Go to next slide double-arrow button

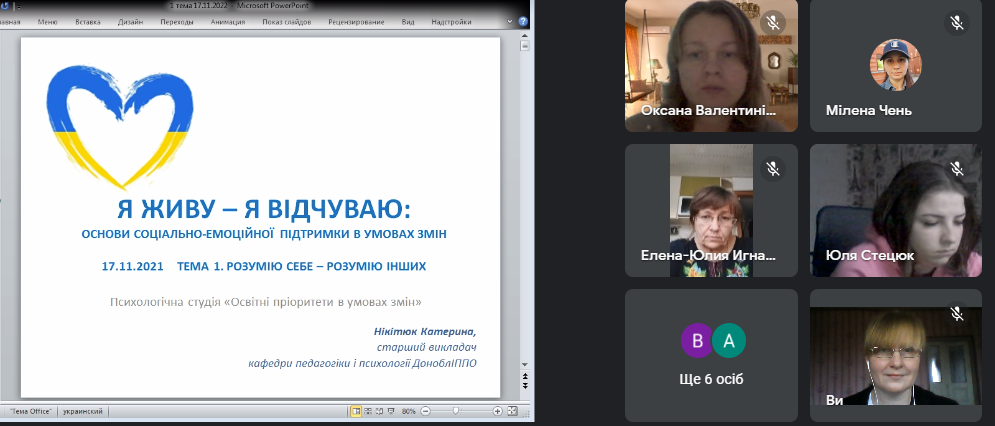click(x=525, y=385)
